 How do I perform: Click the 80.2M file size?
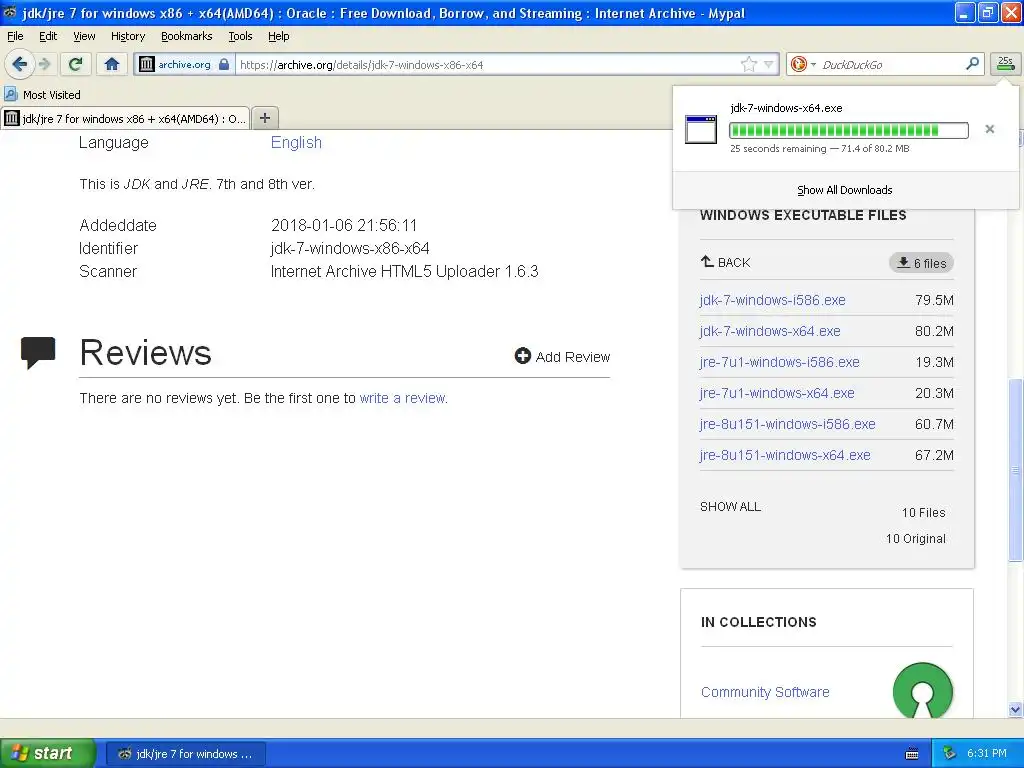tap(934, 331)
